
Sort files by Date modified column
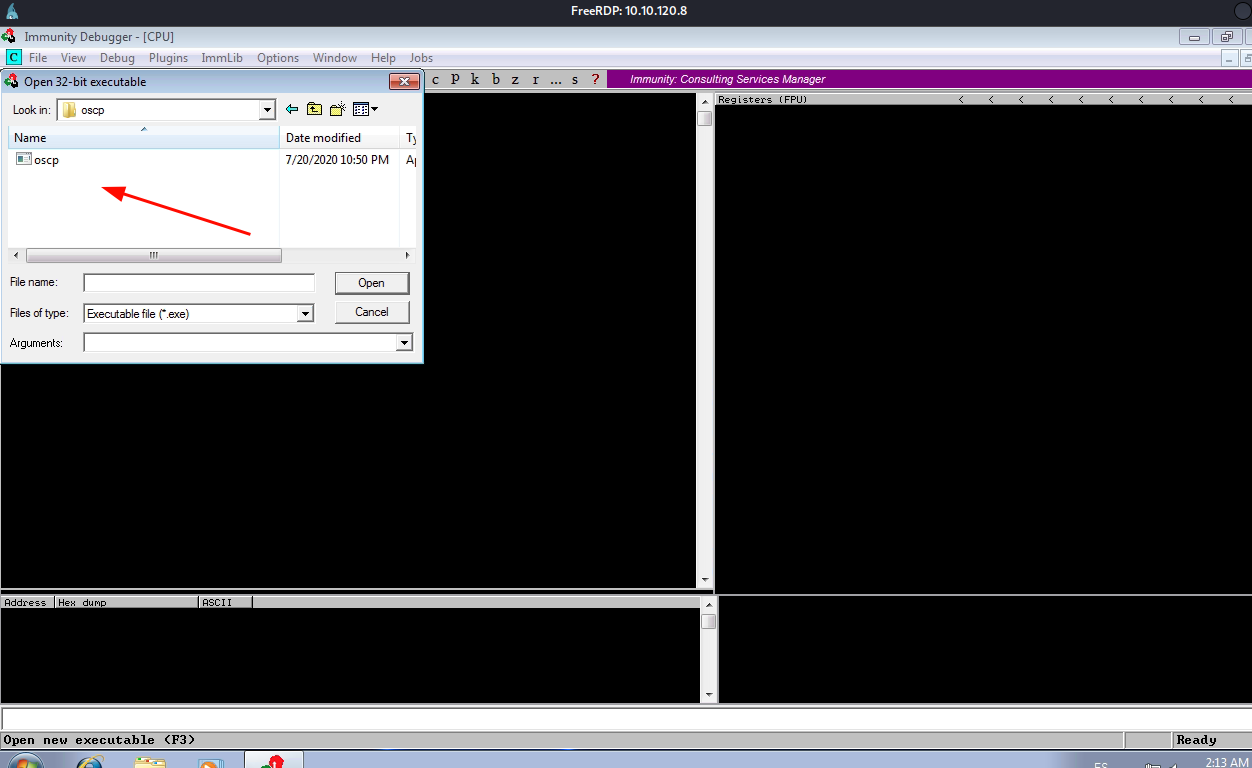pos(340,138)
